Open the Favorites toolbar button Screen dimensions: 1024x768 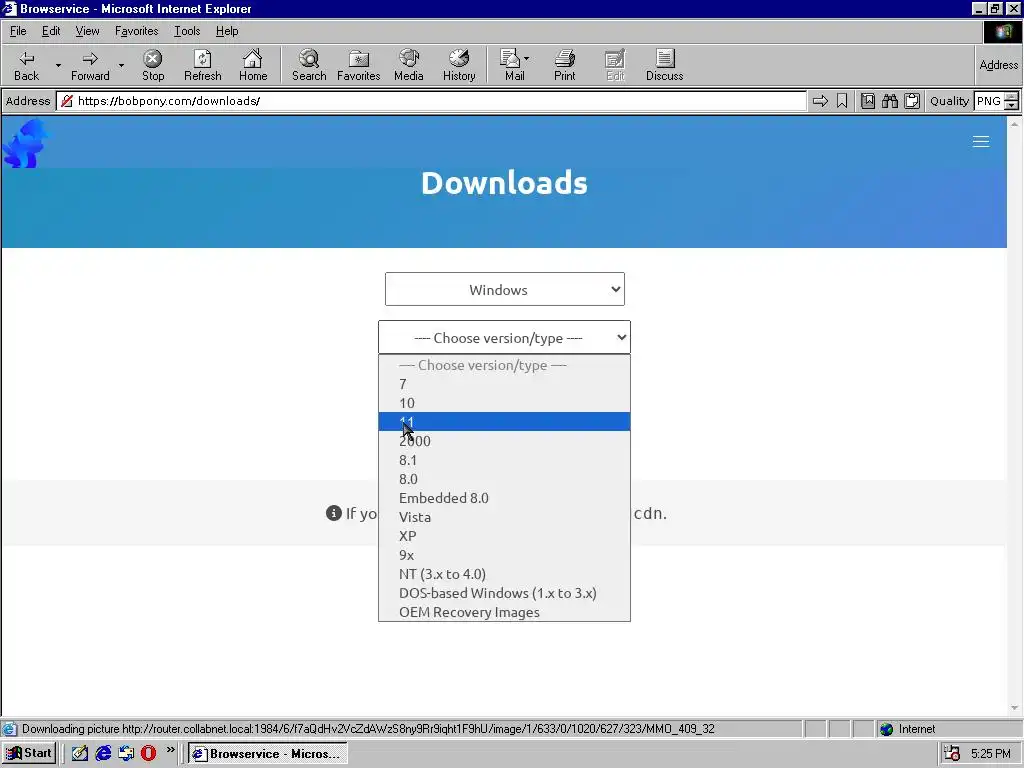pyautogui.click(x=359, y=65)
